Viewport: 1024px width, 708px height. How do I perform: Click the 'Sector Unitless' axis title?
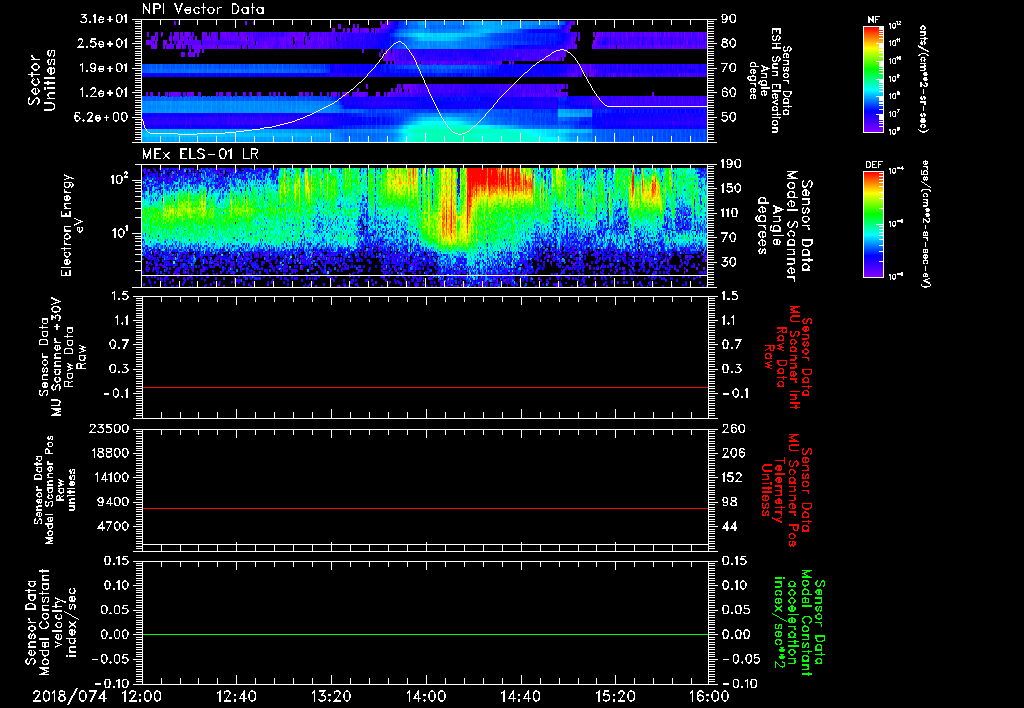click(42, 80)
